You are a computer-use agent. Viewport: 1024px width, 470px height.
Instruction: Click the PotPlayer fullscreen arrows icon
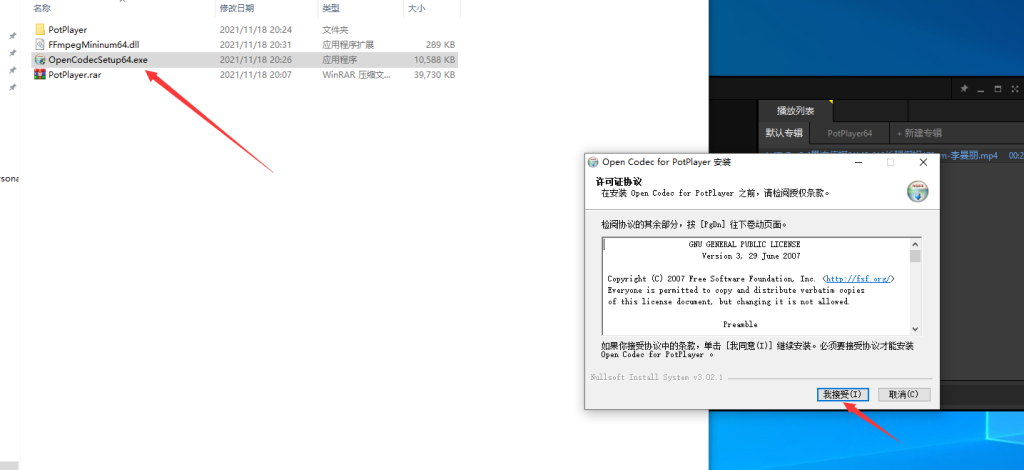(x=1015, y=89)
